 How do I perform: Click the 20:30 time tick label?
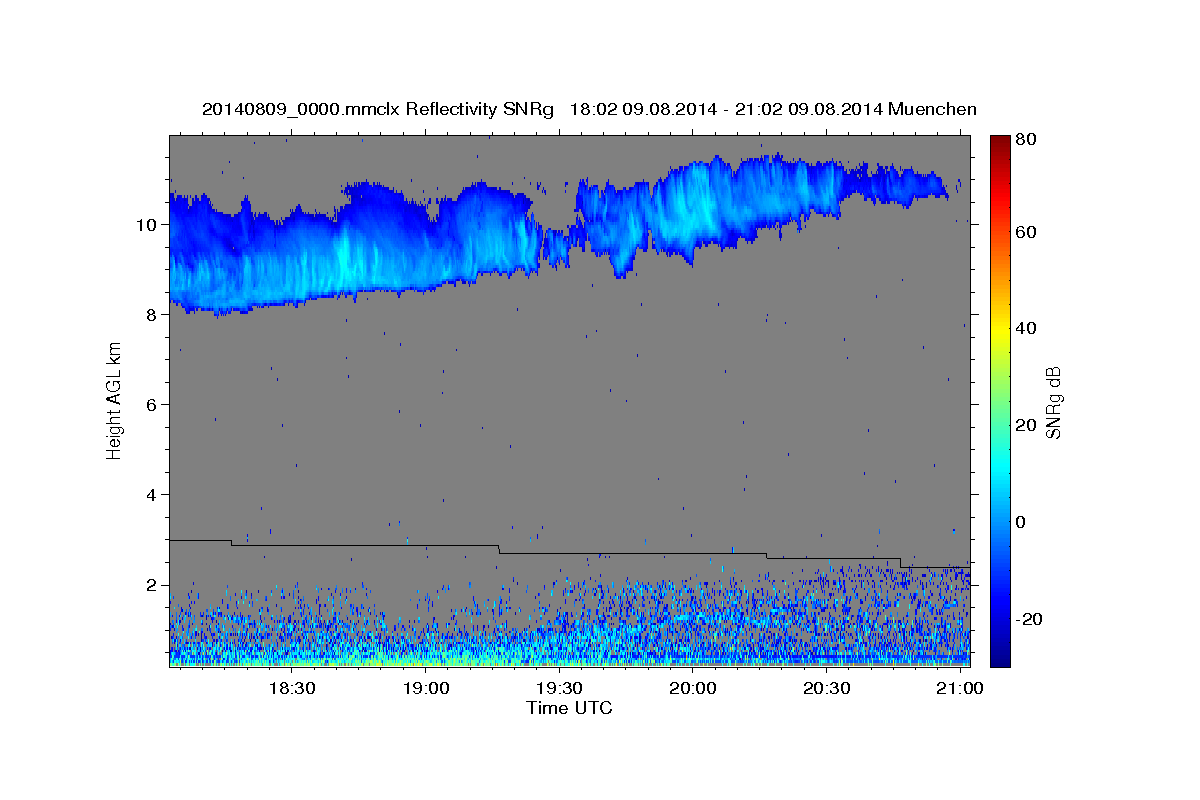[827, 689]
